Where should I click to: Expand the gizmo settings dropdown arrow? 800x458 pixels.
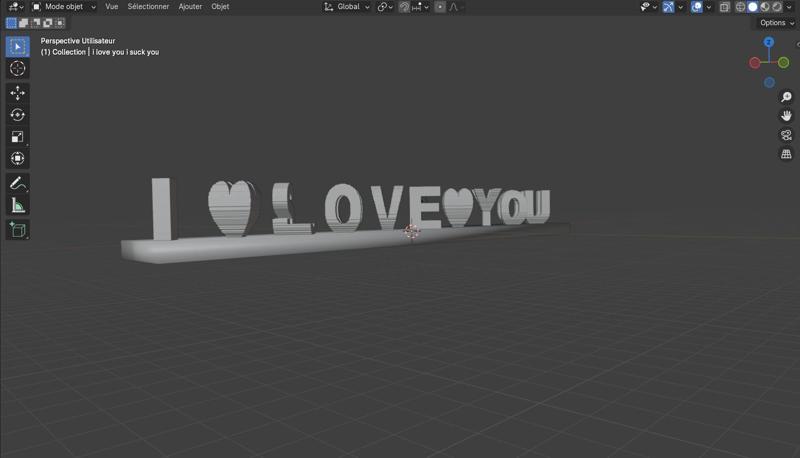coord(681,7)
